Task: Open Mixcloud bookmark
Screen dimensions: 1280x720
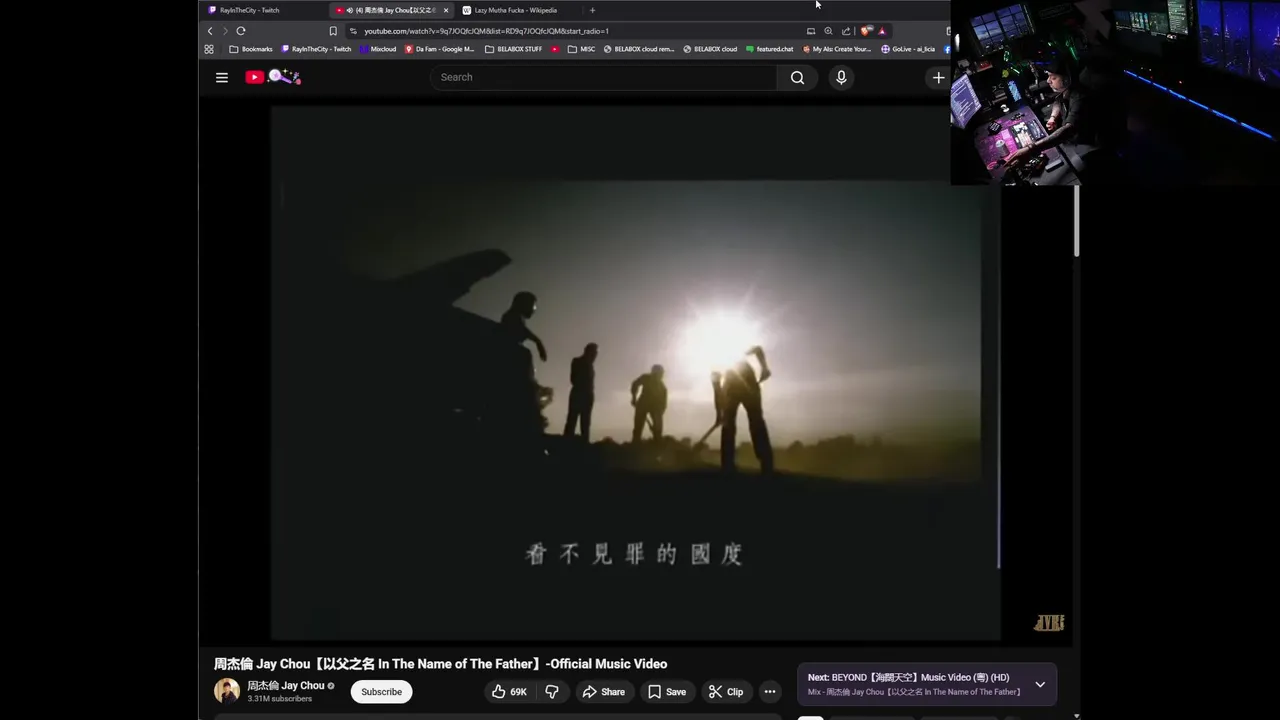Action: [x=378, y=49]
